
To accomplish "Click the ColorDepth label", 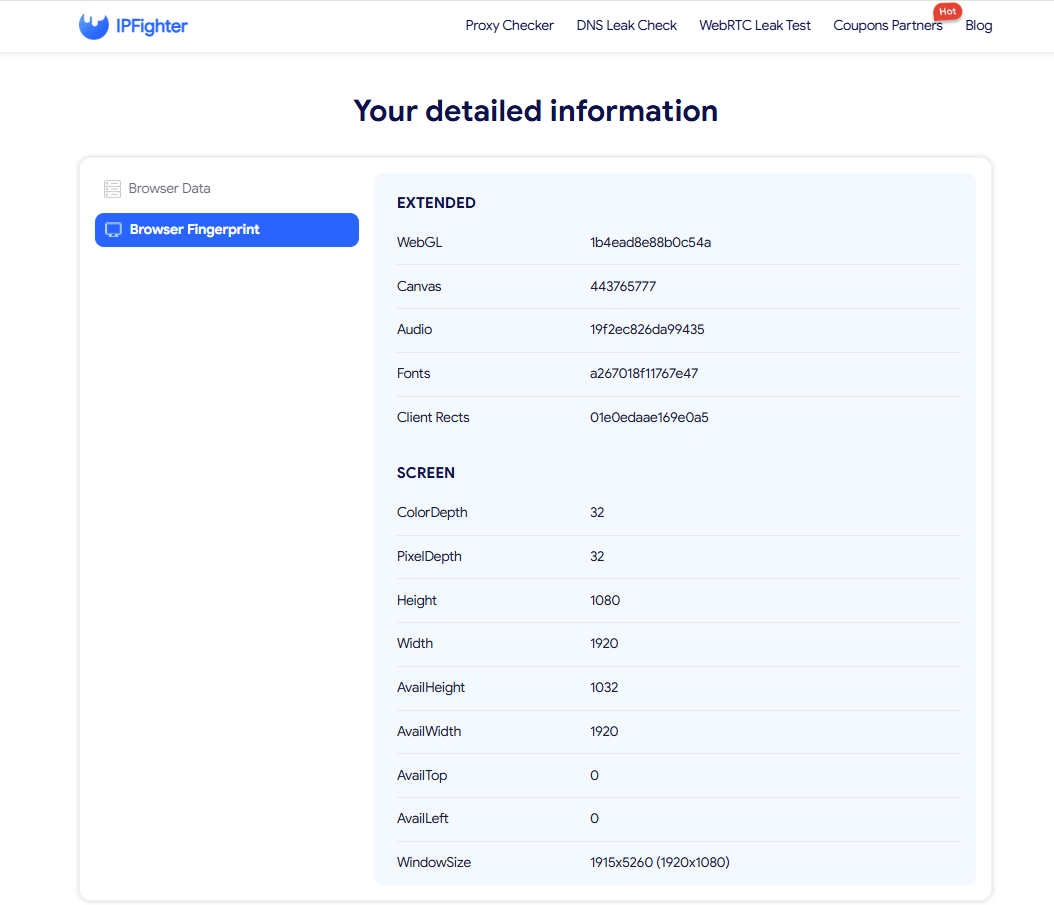I will tap(432, 512).
